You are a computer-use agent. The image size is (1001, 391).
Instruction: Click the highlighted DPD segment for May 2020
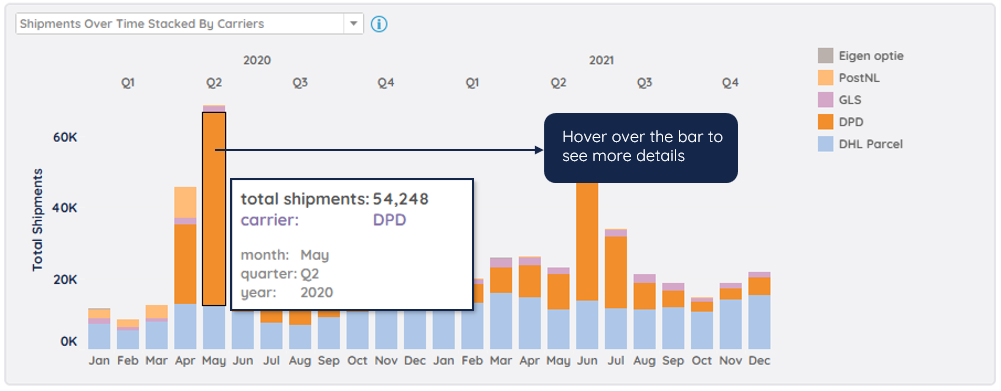coord(214,208)
